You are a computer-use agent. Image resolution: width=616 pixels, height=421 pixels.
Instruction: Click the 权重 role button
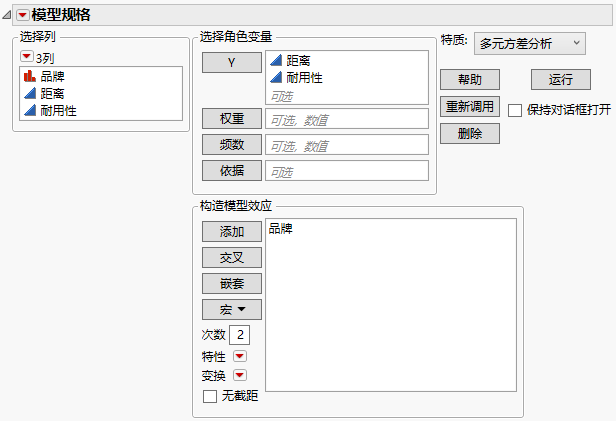coord(232,119)
